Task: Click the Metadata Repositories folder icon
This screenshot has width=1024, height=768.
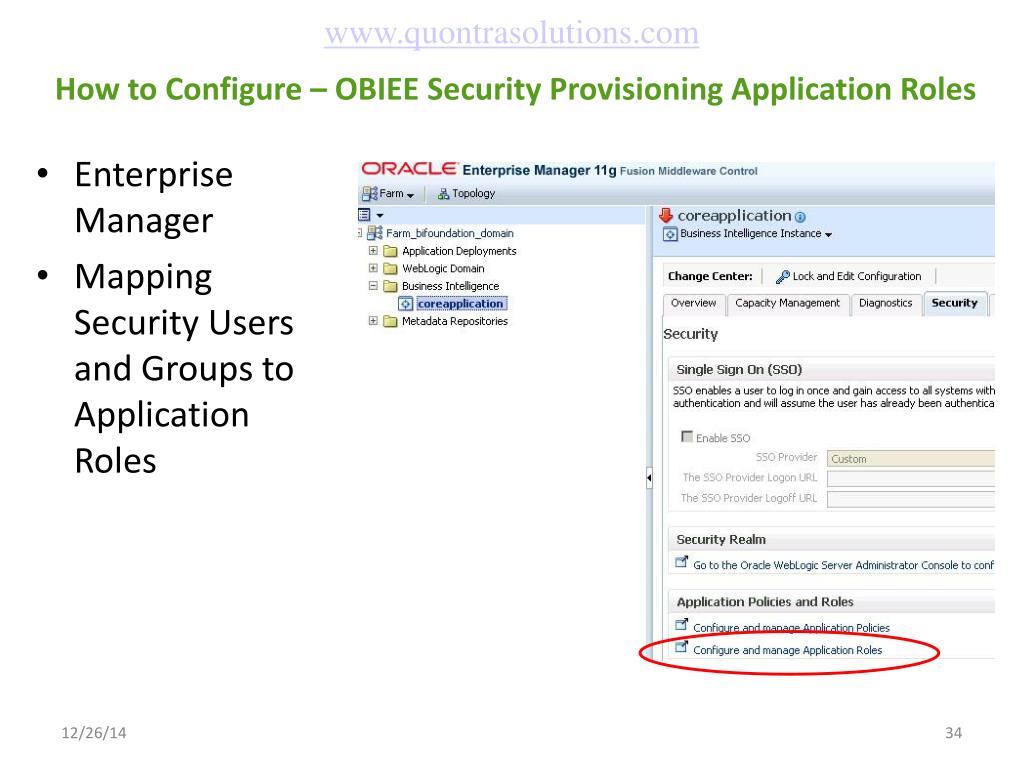Action: [391, 321]
